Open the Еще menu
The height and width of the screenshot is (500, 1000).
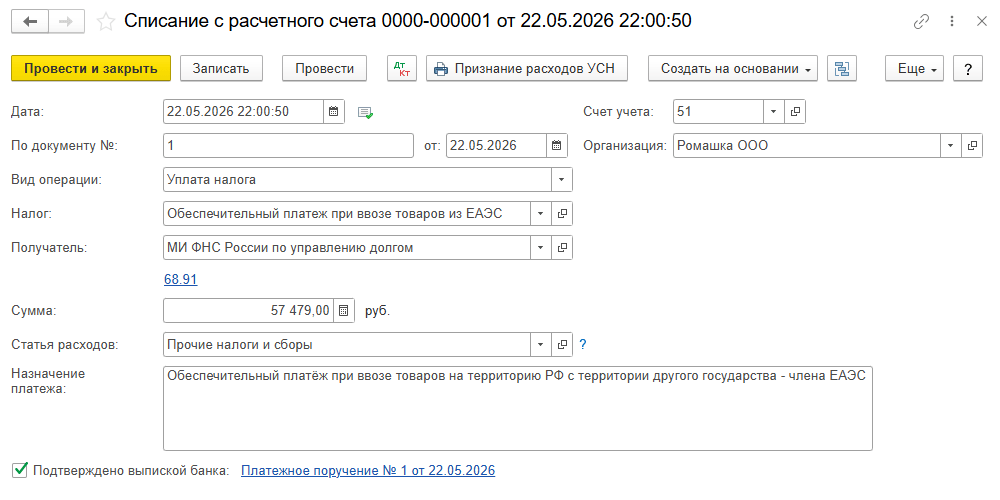(x=915, y=68)
